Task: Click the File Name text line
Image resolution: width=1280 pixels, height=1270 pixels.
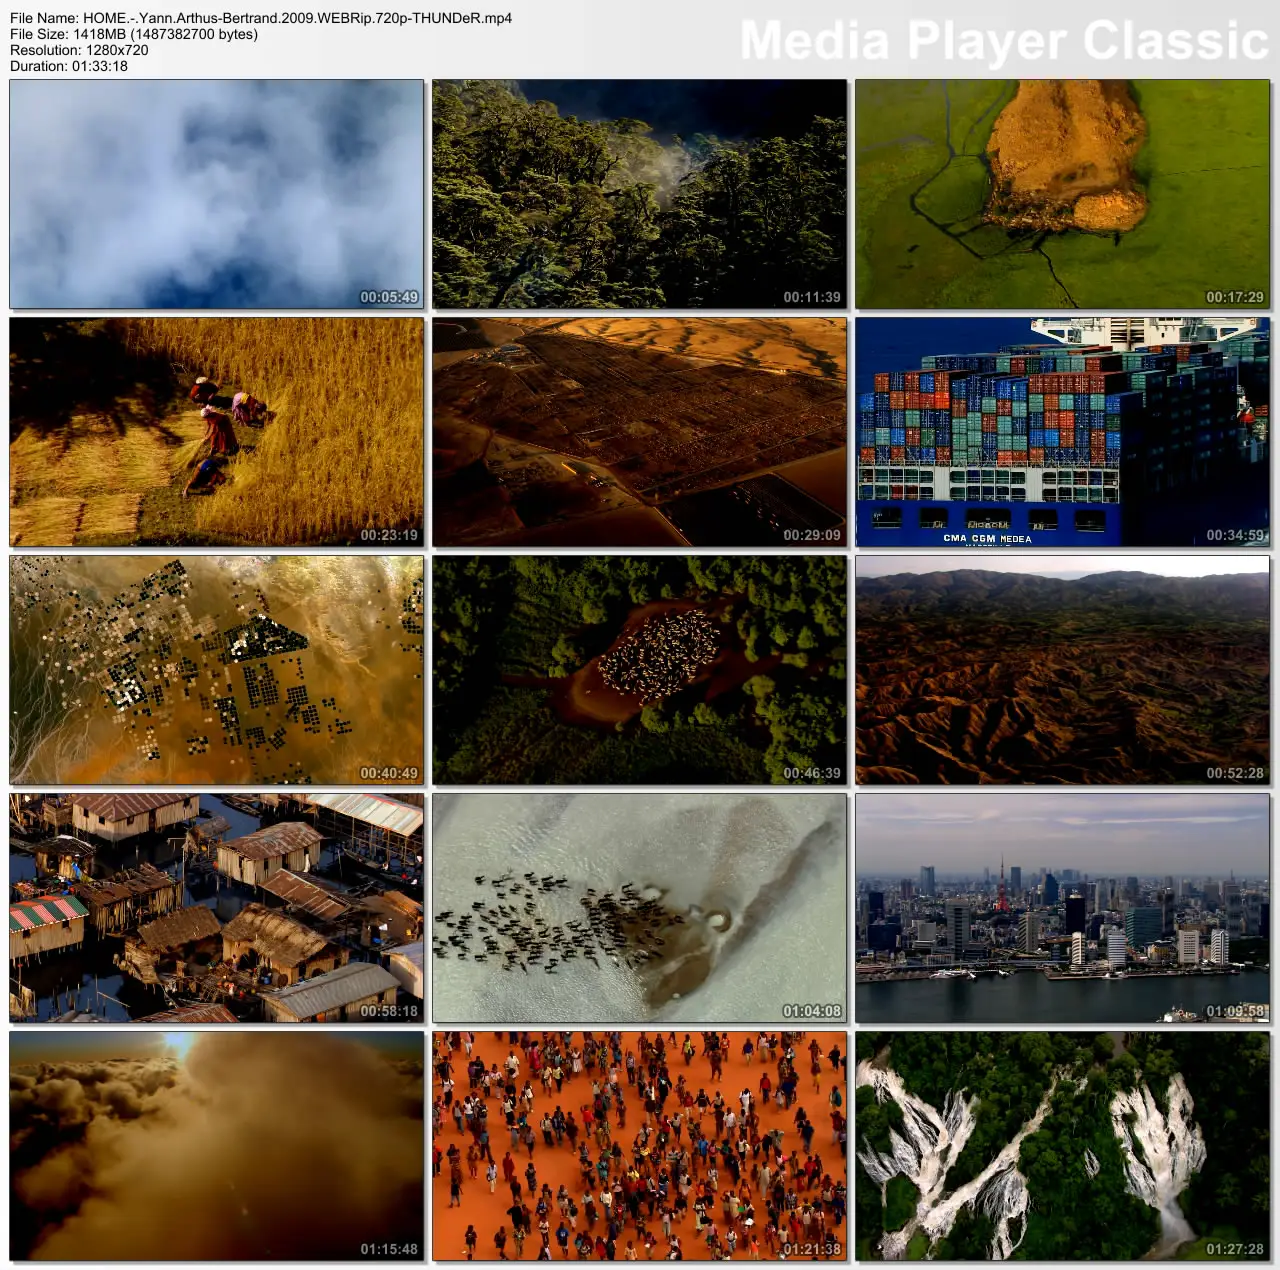Action: tap(261, 18)
